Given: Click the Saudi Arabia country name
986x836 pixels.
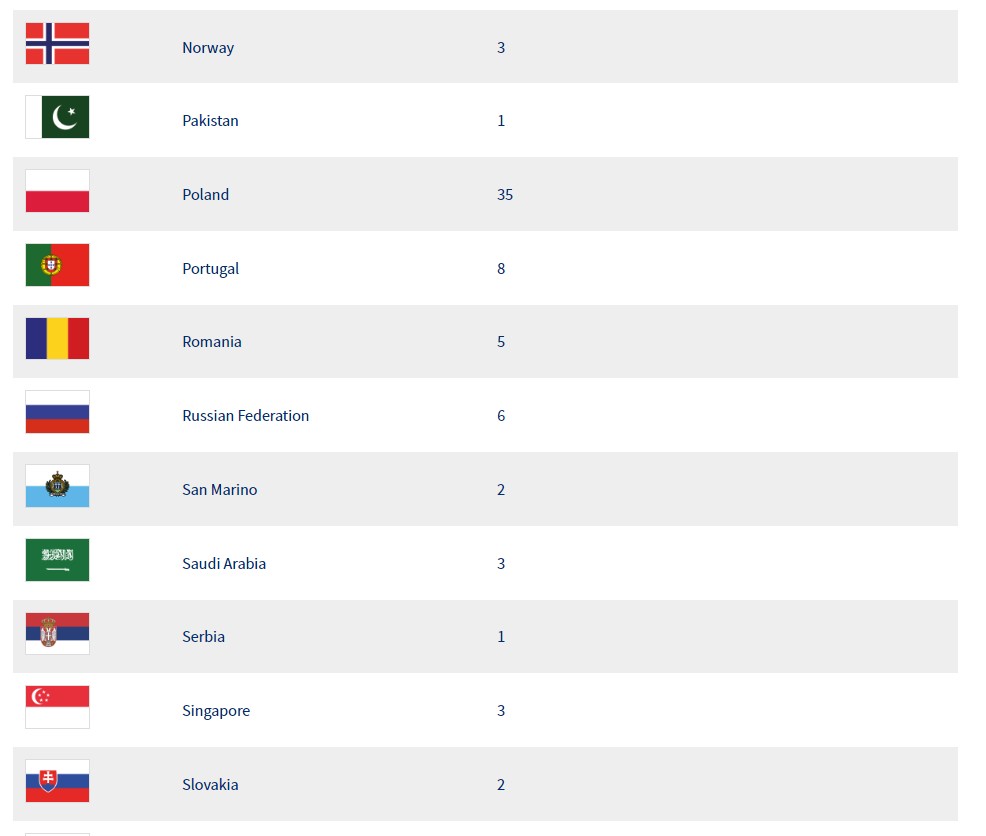Looking at the screenshot, I should [x=224, y=564].
